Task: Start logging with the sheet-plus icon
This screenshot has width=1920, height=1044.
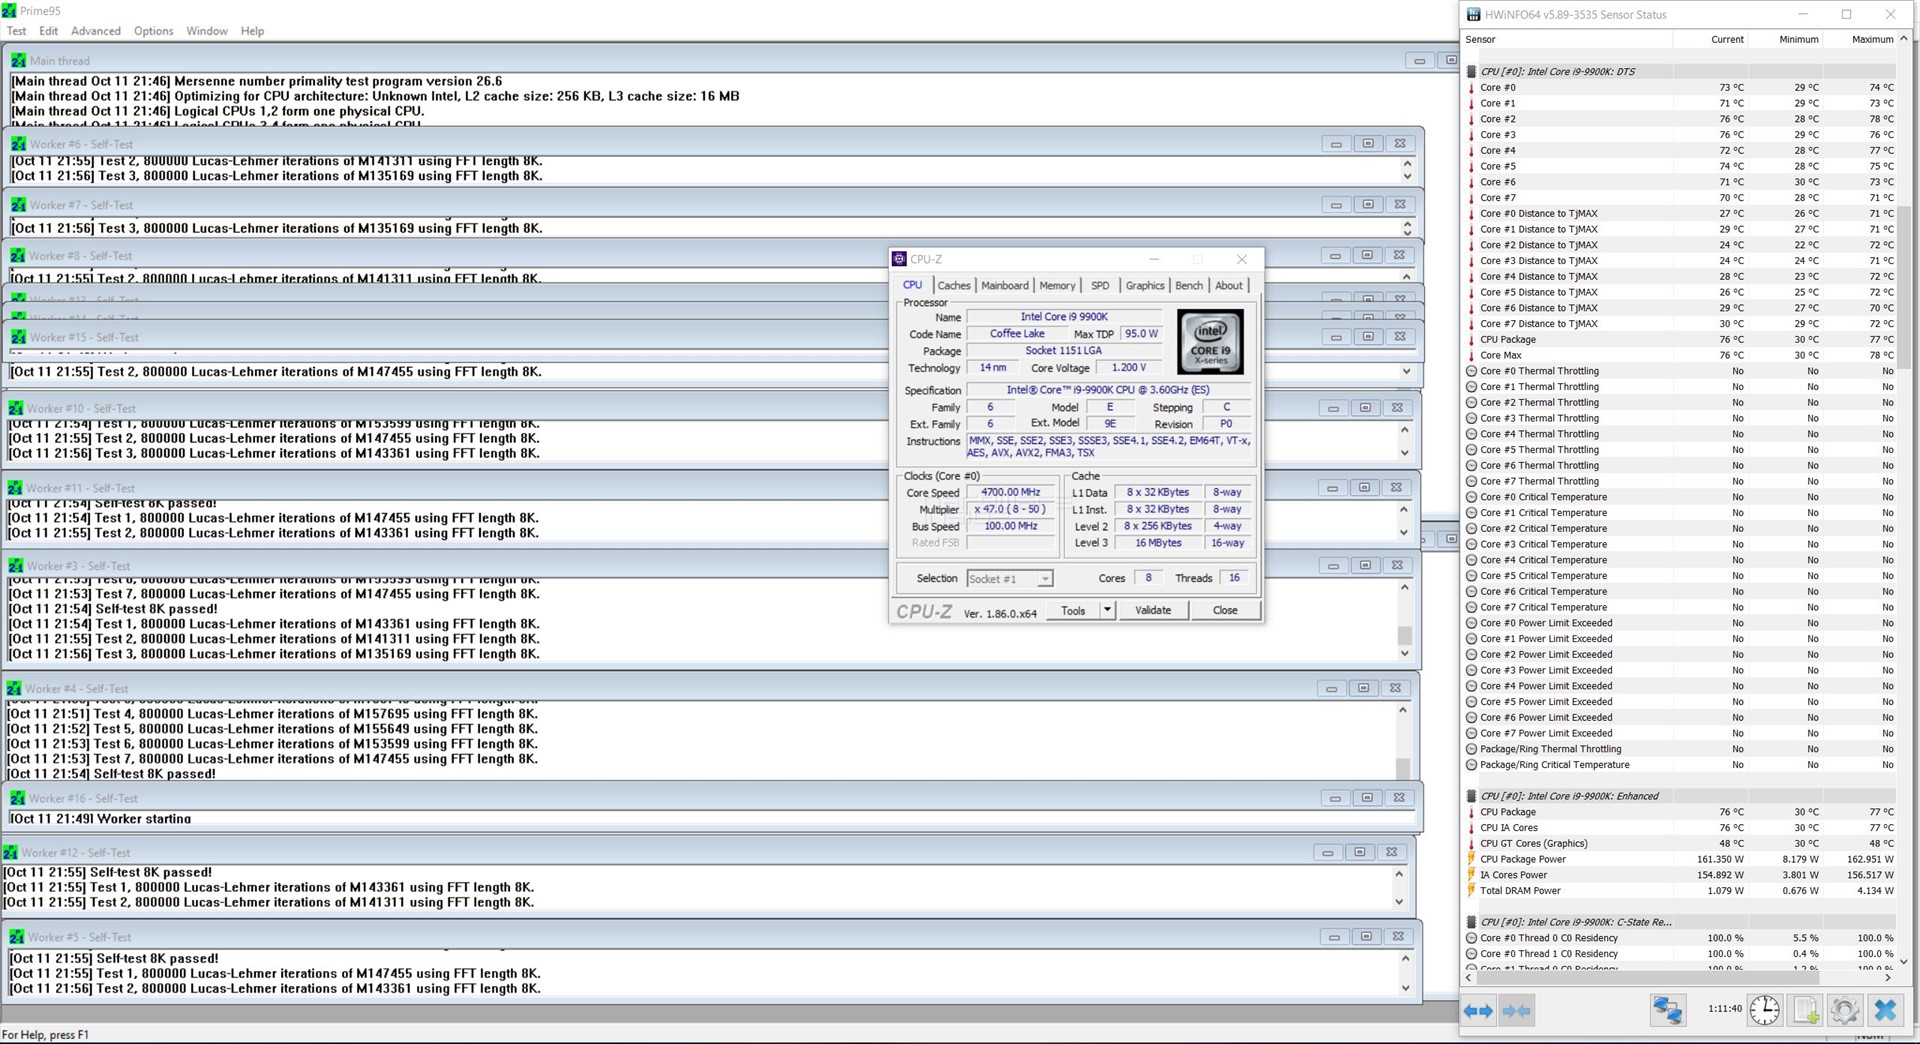Action: [x=1806, y=1010]
